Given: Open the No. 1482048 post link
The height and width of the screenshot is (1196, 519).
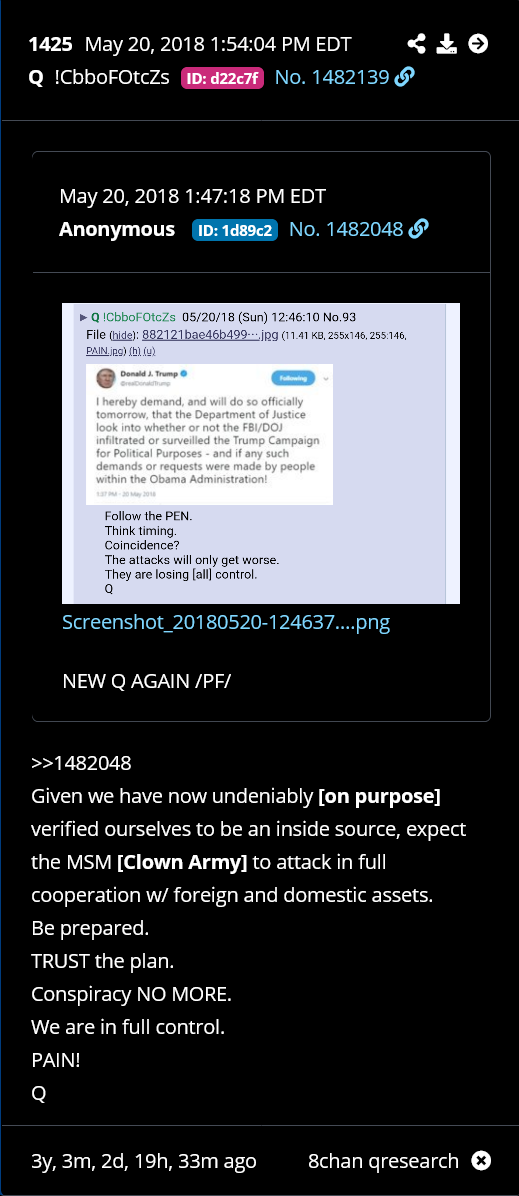Looking at the screenshot, I should tap(347, 229).
